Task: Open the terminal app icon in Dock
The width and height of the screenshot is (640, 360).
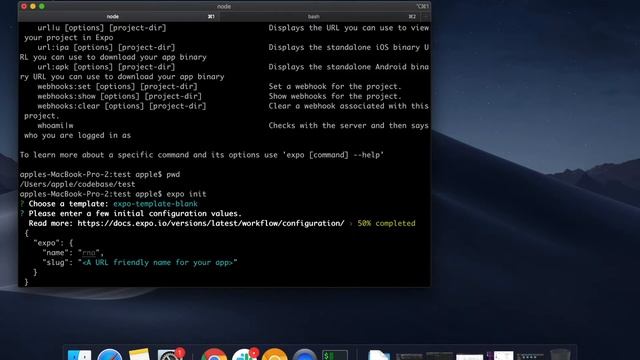Action: pyautogui.click(x=335, y=355)
